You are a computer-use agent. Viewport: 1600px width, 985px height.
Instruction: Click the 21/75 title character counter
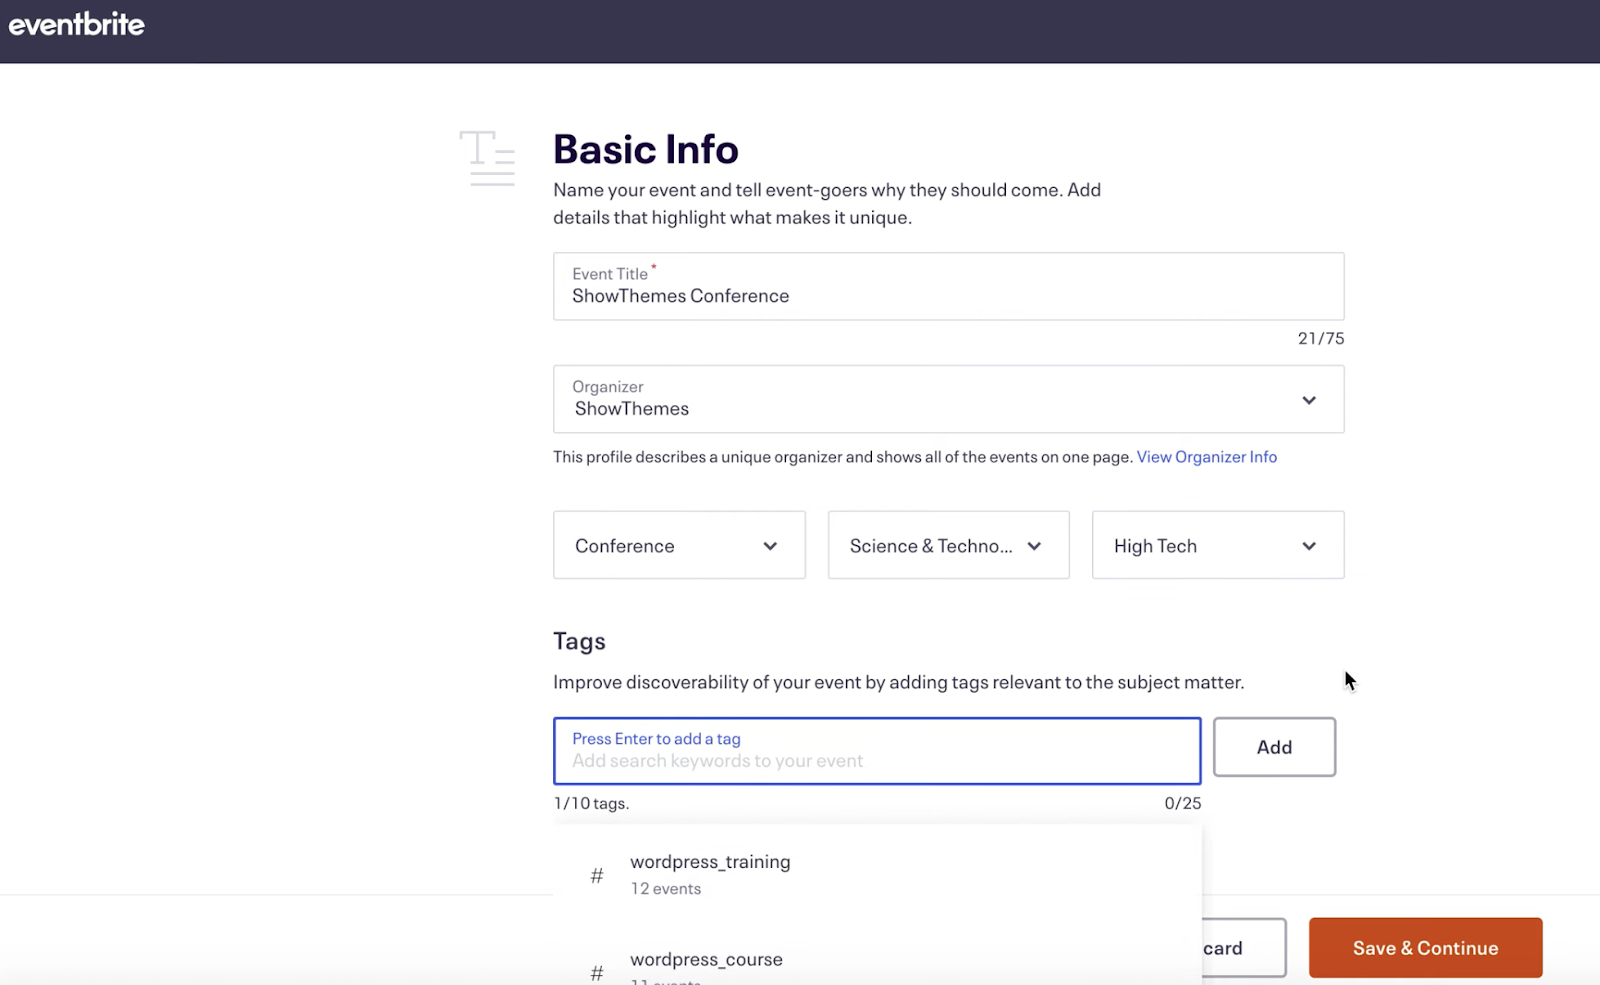coord(1320,339)
